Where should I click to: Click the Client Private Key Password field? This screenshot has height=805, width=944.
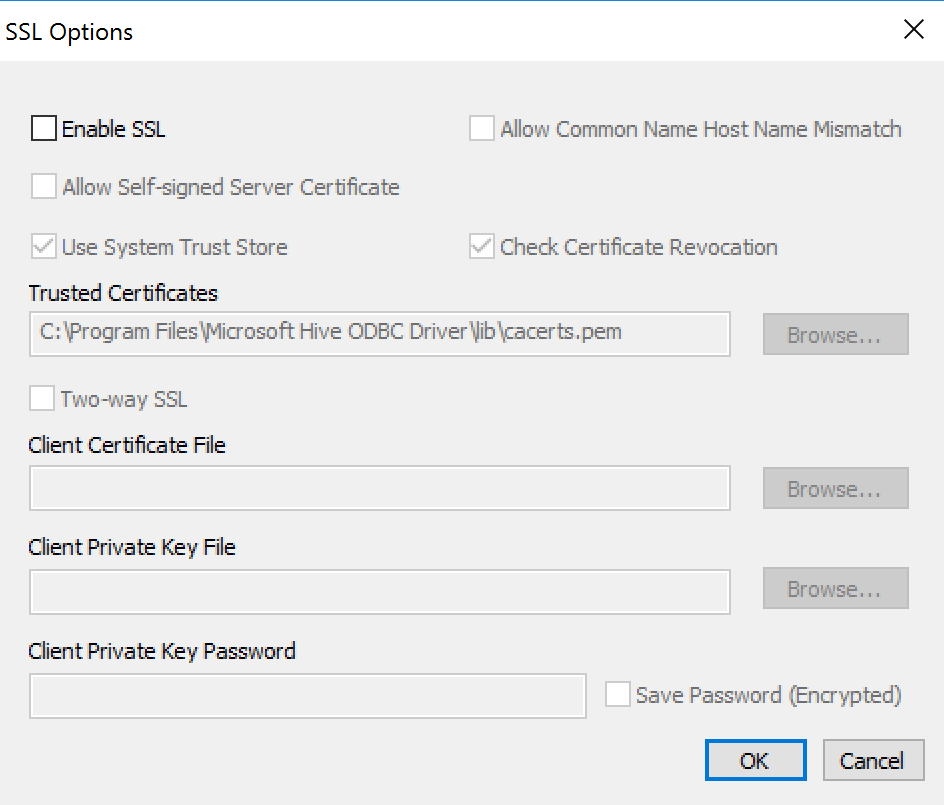pos(308,696)
